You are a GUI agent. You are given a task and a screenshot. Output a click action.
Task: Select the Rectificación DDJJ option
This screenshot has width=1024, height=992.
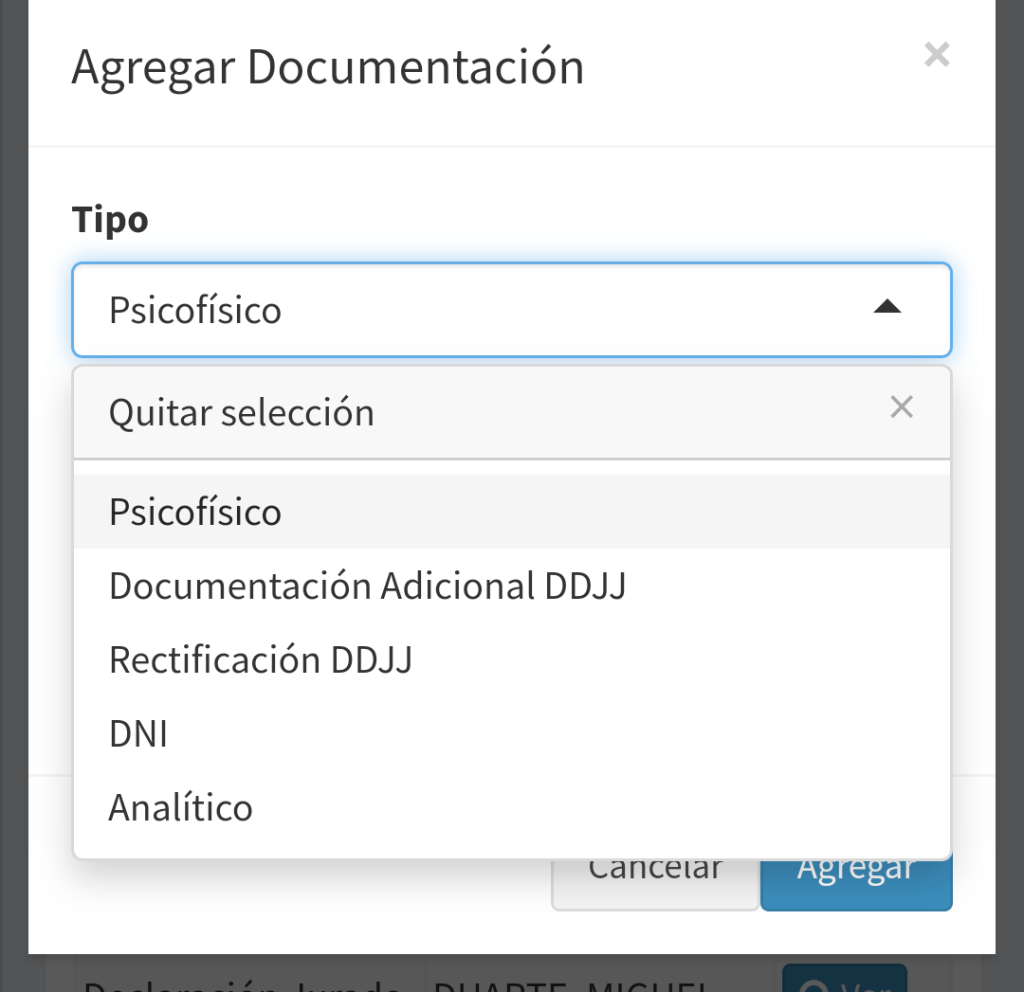click(x=261, y=660)
